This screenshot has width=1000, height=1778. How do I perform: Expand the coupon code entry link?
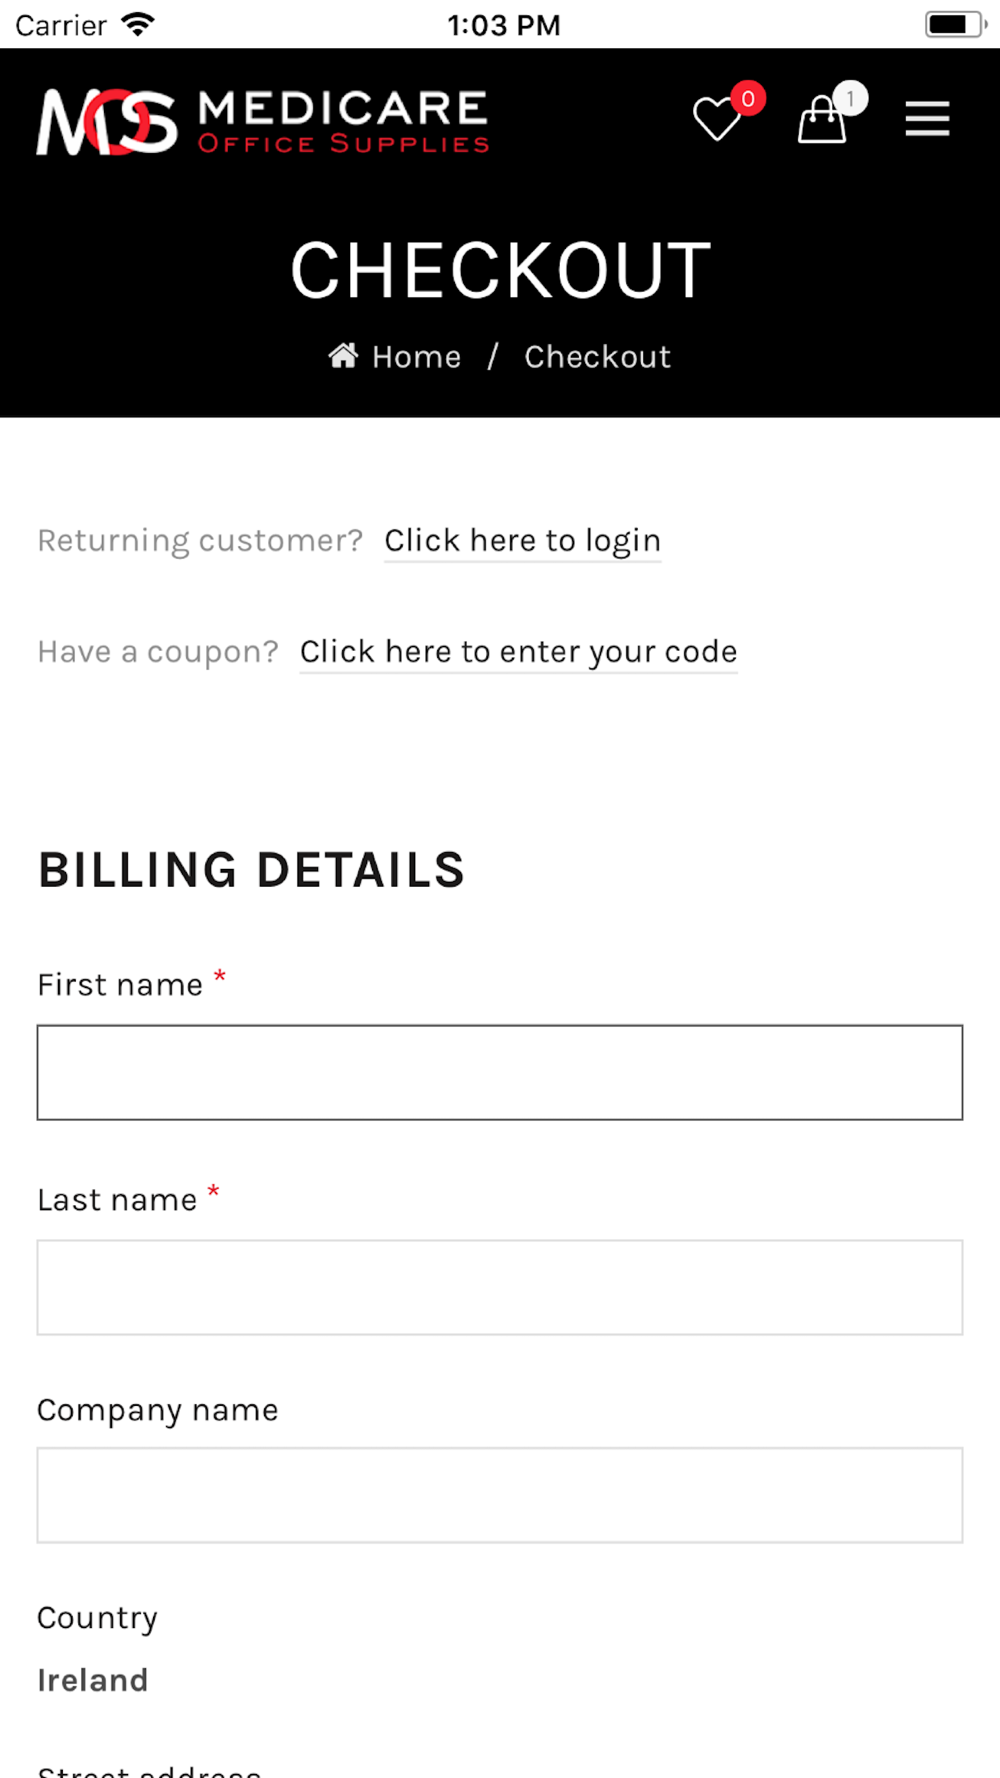[x=519, y=652]
